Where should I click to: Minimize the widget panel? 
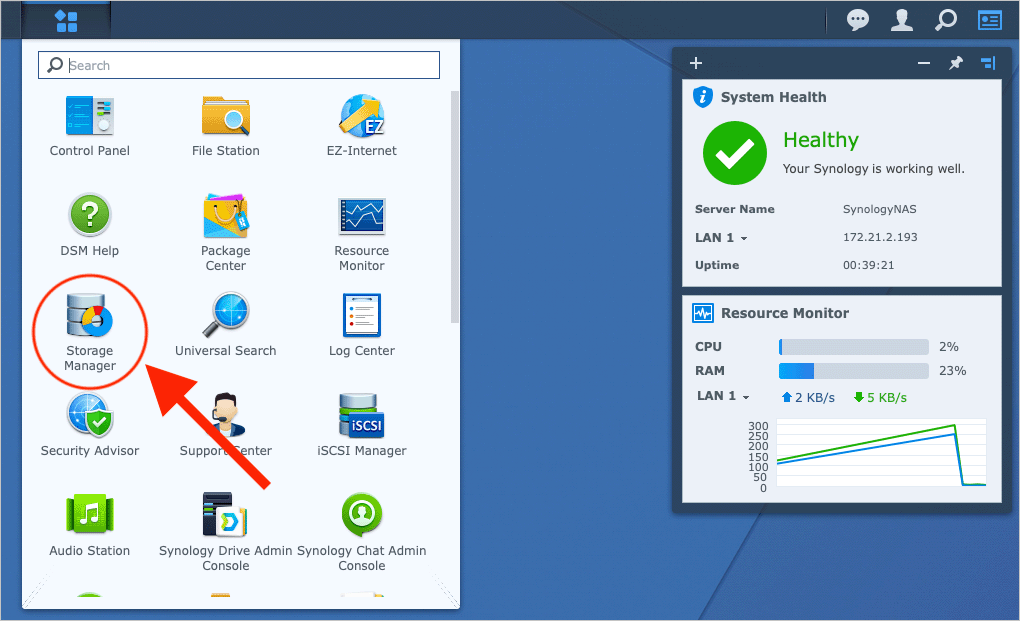click(924, 63)
